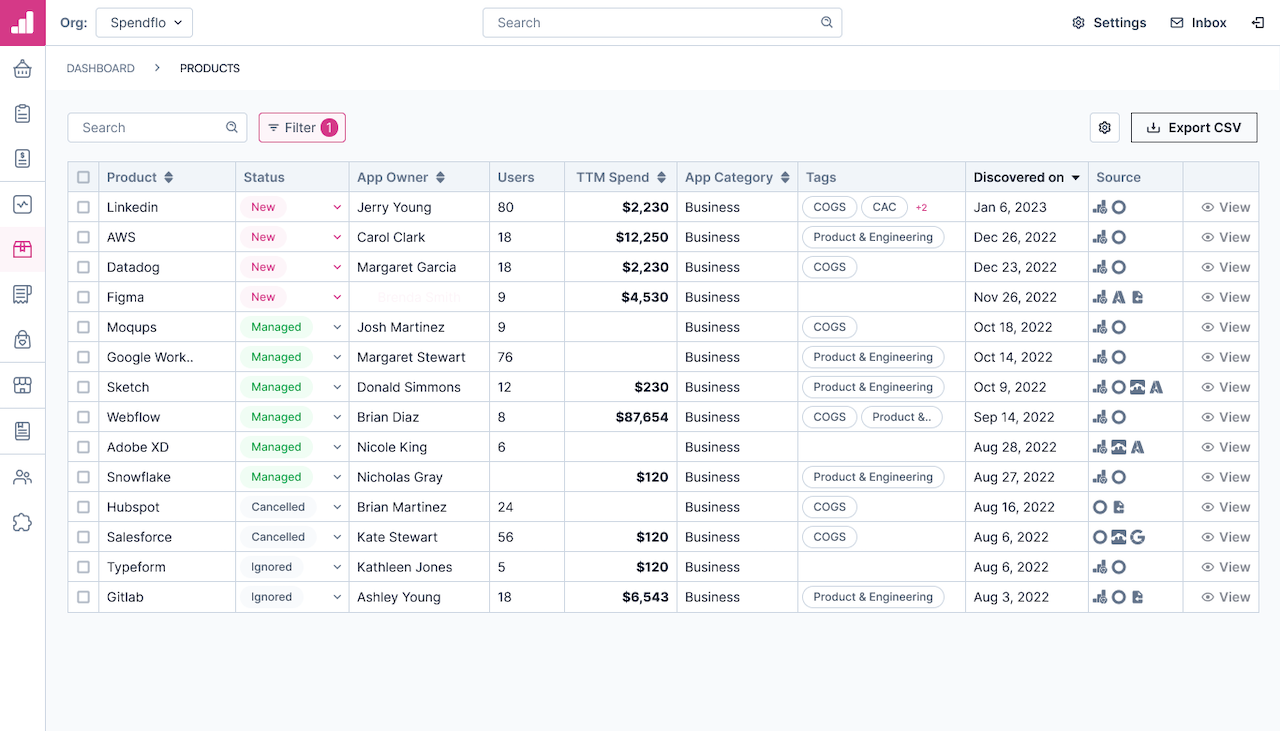Image resolution: width=1280 pixels, height=731 pixels.
Task: Select the Gitlab row checkbox
Action: 83,597
